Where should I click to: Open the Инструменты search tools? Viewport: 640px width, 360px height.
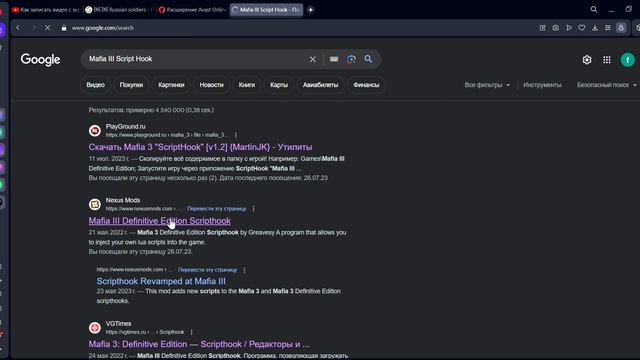[542, 85]
